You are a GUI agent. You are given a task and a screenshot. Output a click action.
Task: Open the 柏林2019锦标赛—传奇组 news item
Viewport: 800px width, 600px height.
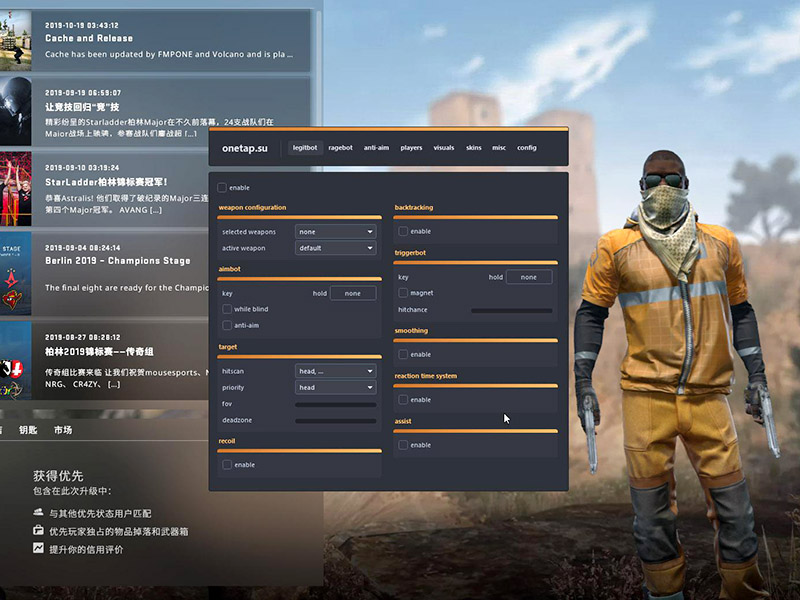click(x=104, y=360)
